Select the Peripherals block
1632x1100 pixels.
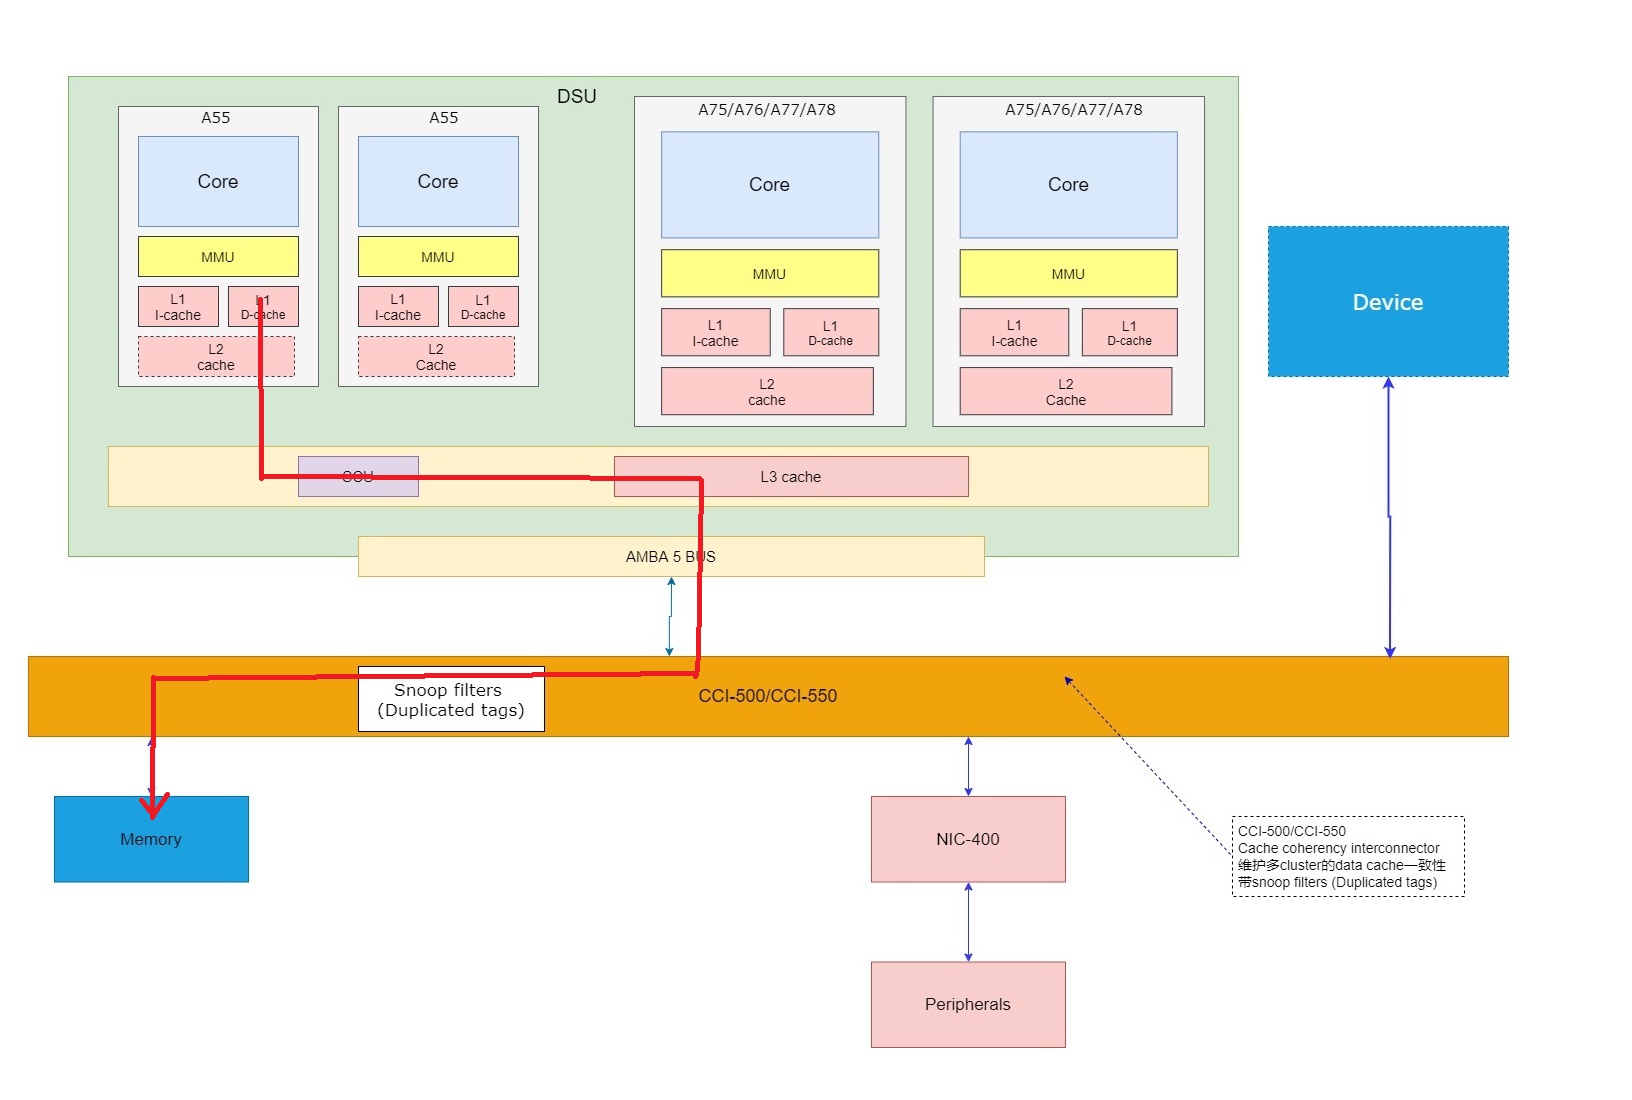968,1005
